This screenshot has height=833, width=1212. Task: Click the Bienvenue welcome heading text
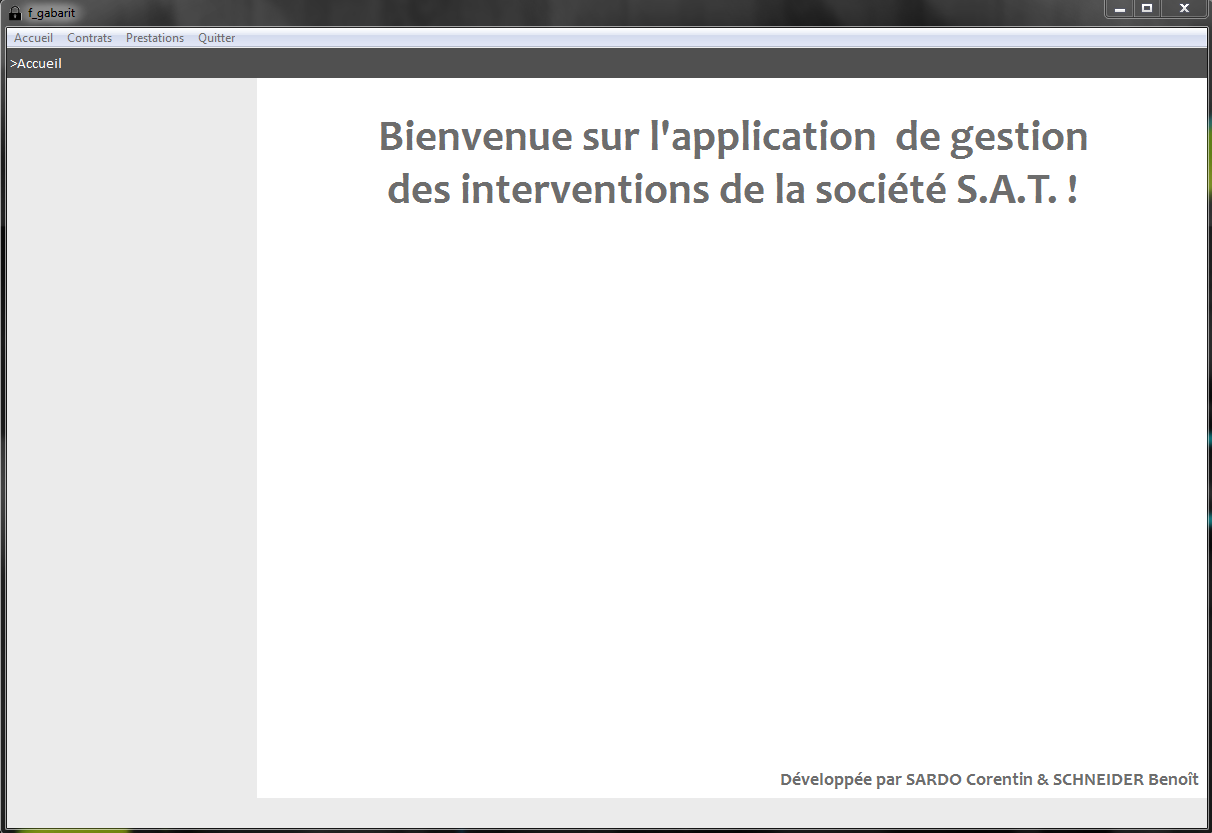pos(733,162)
